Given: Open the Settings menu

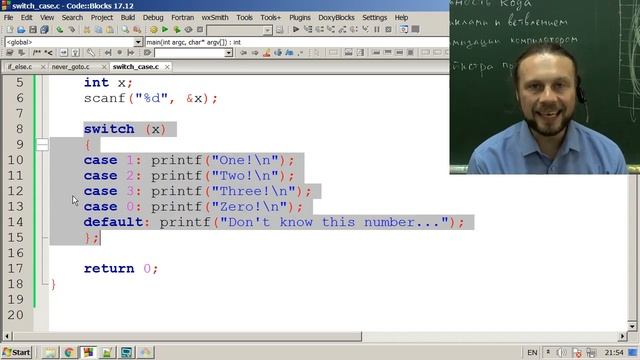Looking at the screenshot, I should point(374,18).
